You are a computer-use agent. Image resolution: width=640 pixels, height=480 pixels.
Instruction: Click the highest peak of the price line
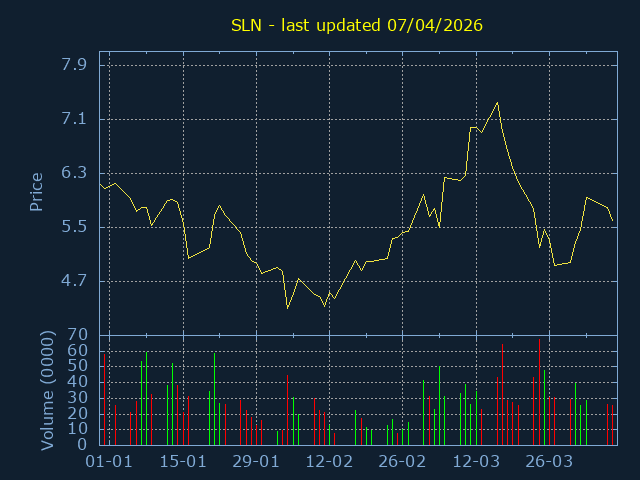497,103
